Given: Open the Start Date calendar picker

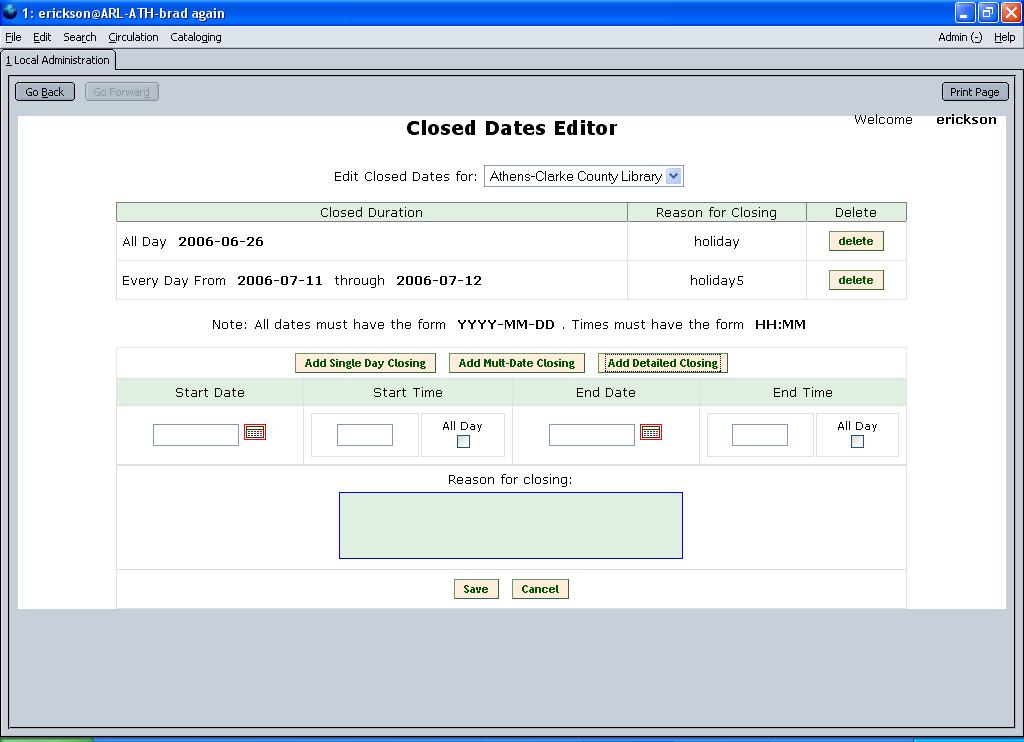Looking at the screenshot, I should click(255, 432).
